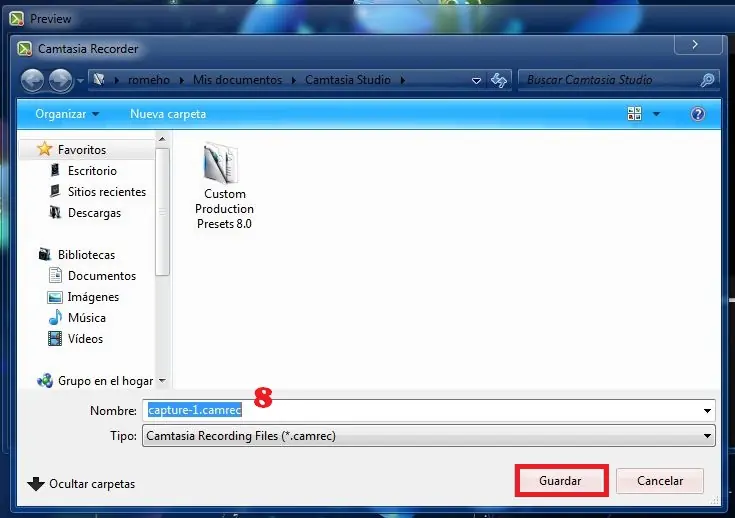Click the Cancelar button
Viewport: 735px width, 518px height.
coord(660,480)
